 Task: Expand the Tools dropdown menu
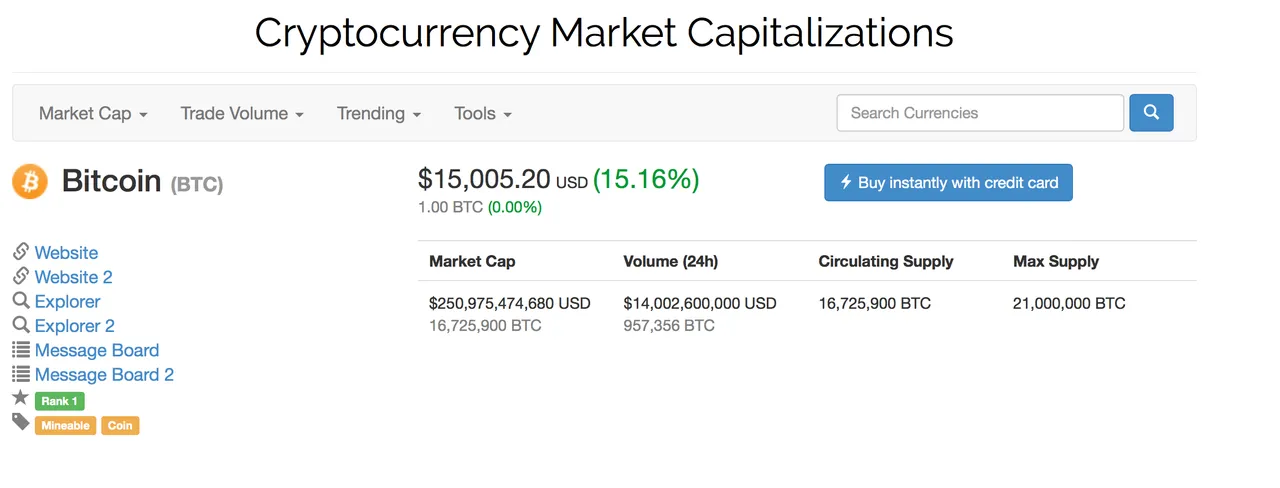point(483,113)
